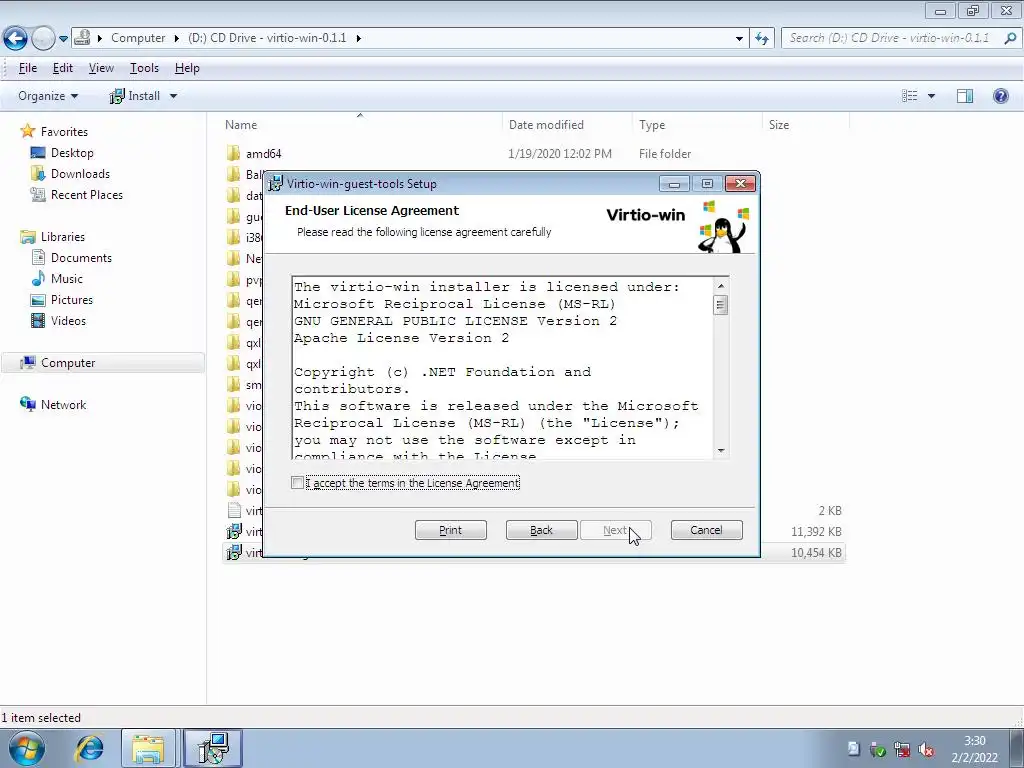The image size is (1024, 768).
Task: Open the Documents library
Action: point(81,257)
